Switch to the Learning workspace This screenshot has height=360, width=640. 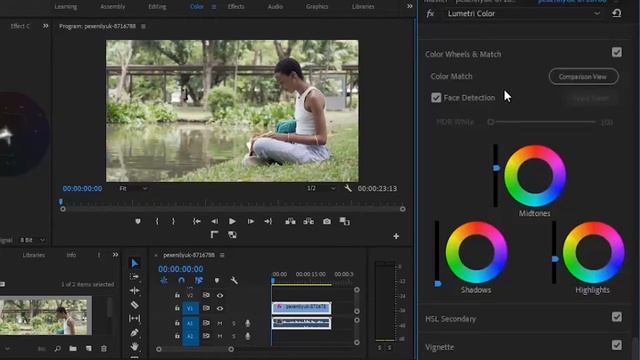pos(66,7)
